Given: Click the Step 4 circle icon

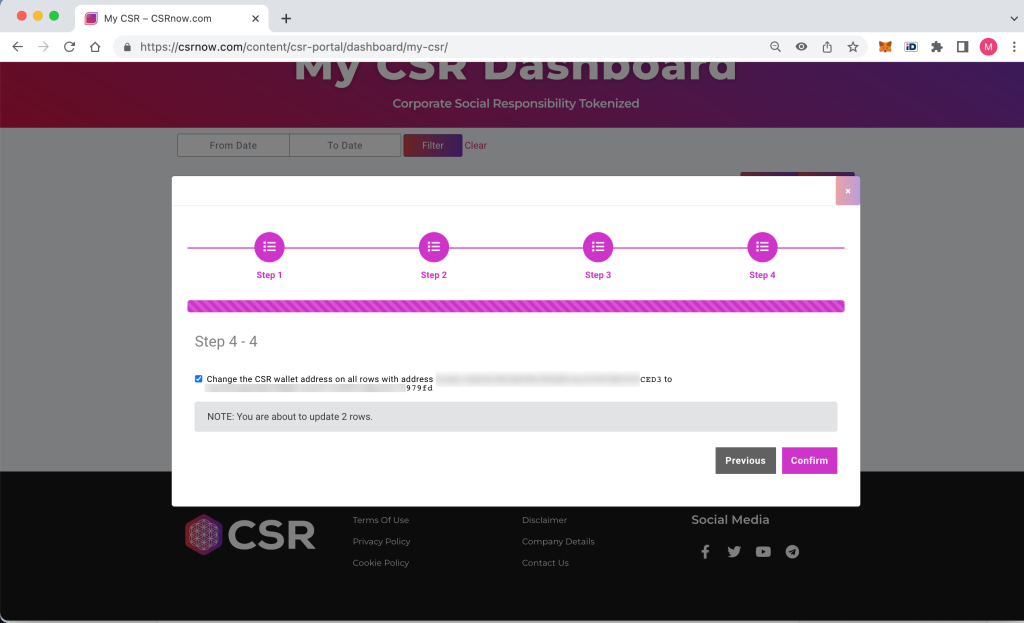Looking at the screenshot, I should 762,247.
